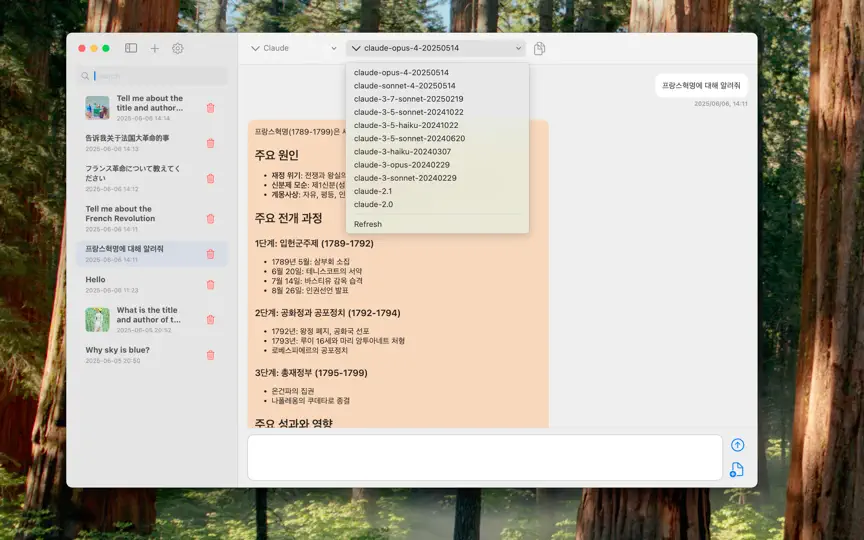Delete the Japanese フランス革命 chat
The height and width of the screenshot is (540, 864).
210,179
